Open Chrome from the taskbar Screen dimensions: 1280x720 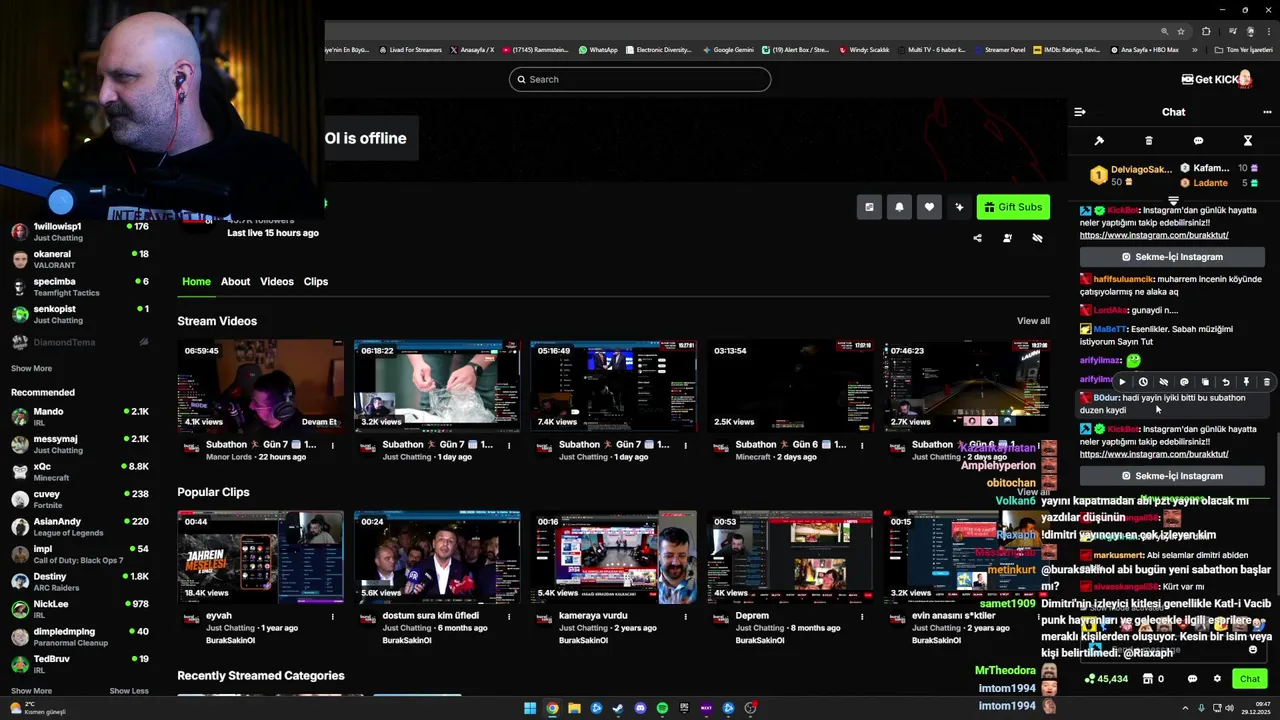click(552, 709)
